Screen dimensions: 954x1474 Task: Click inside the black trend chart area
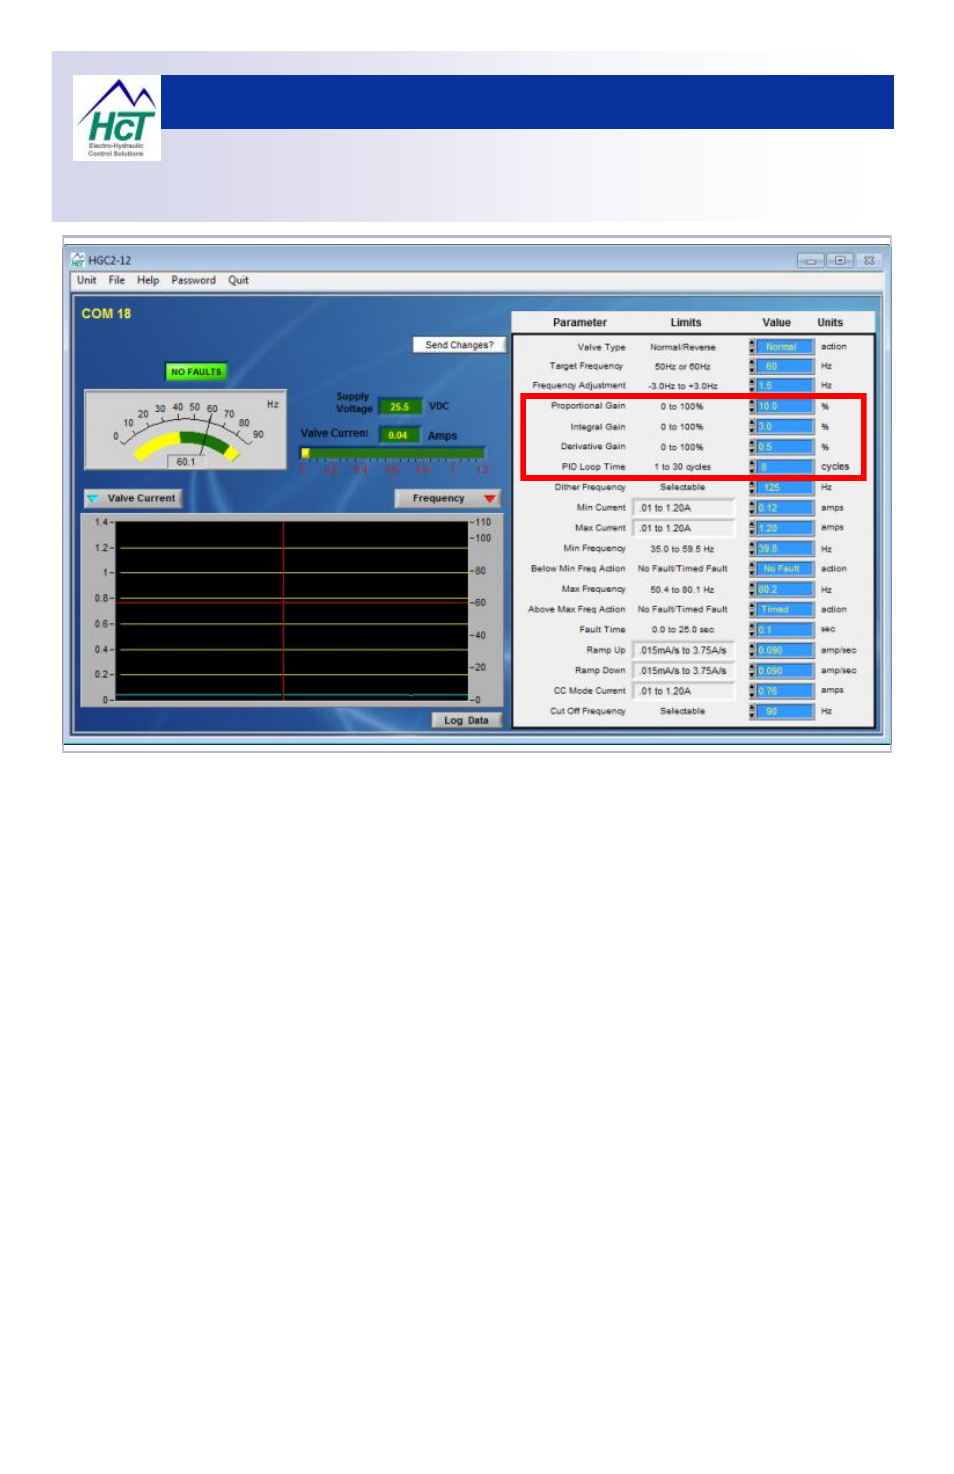click(292, 610)
